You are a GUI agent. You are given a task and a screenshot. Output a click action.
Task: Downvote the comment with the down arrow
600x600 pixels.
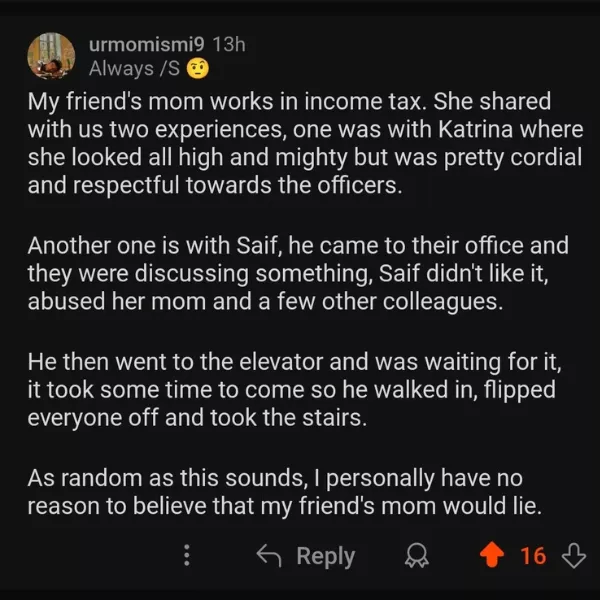tap(573, 555)
